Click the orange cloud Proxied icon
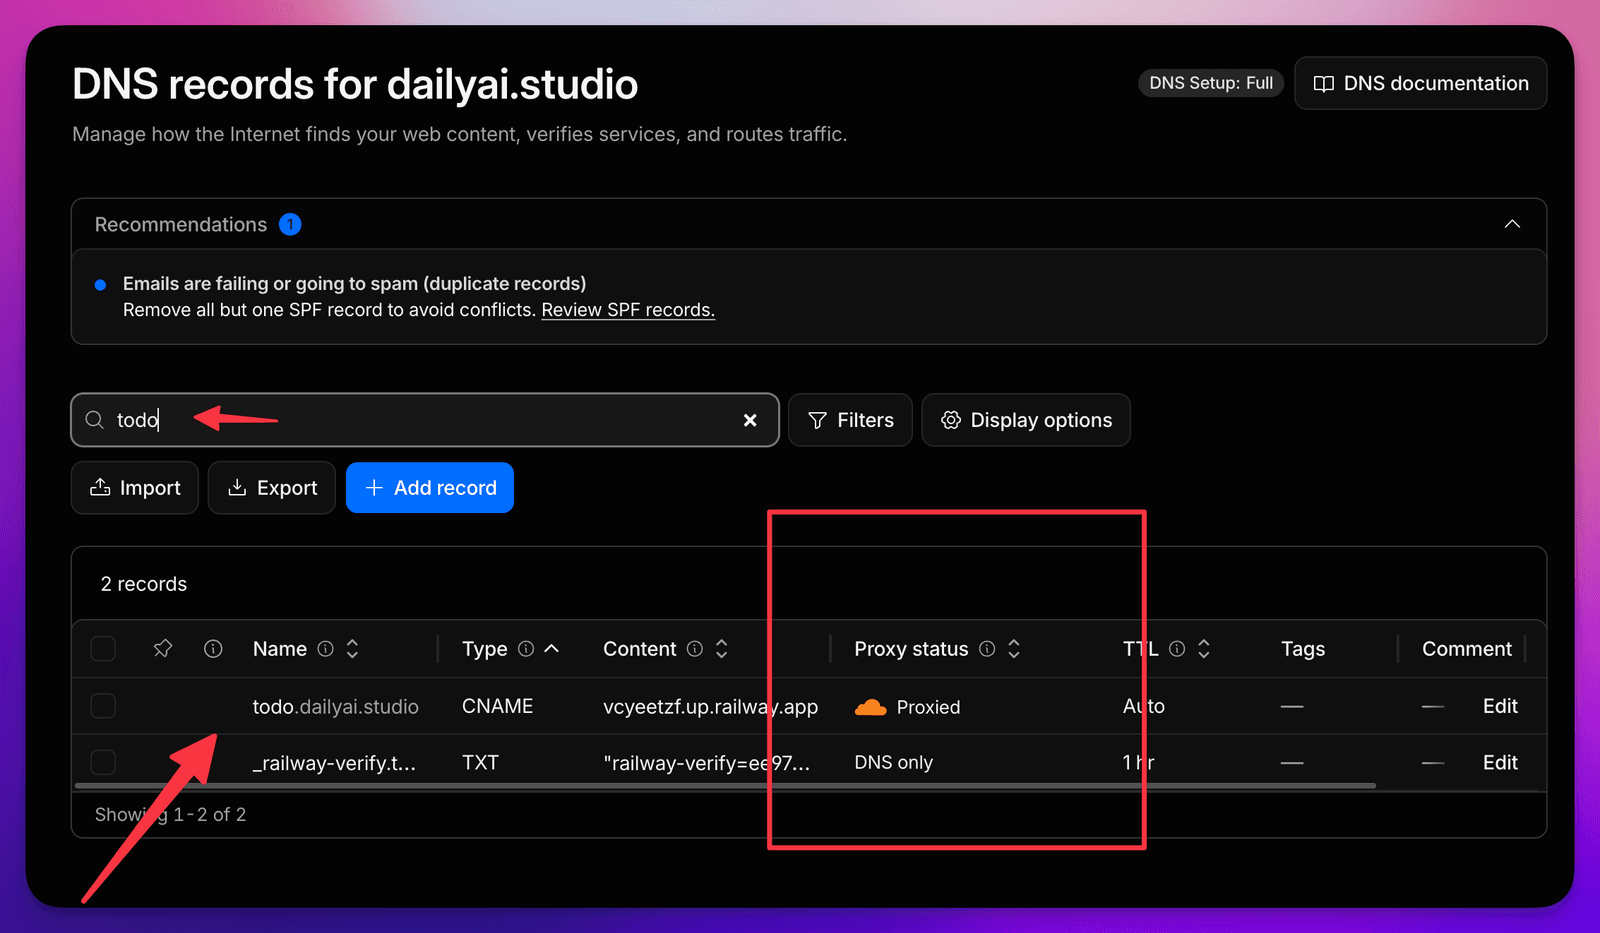 click(x=871, y=707)
